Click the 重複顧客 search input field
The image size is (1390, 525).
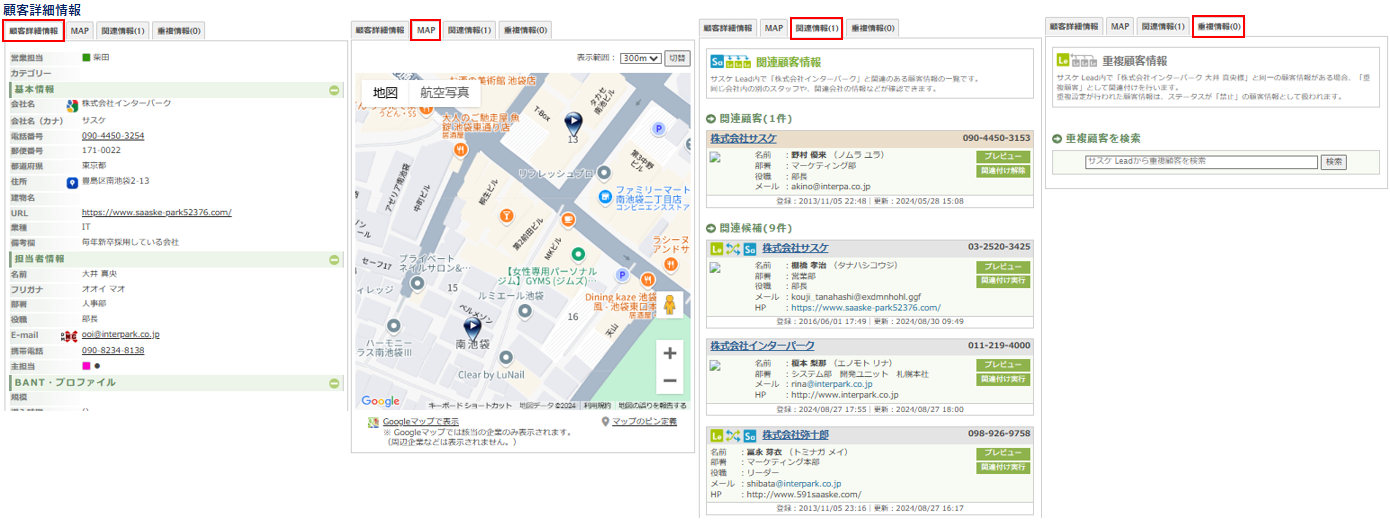[1201, 161]
